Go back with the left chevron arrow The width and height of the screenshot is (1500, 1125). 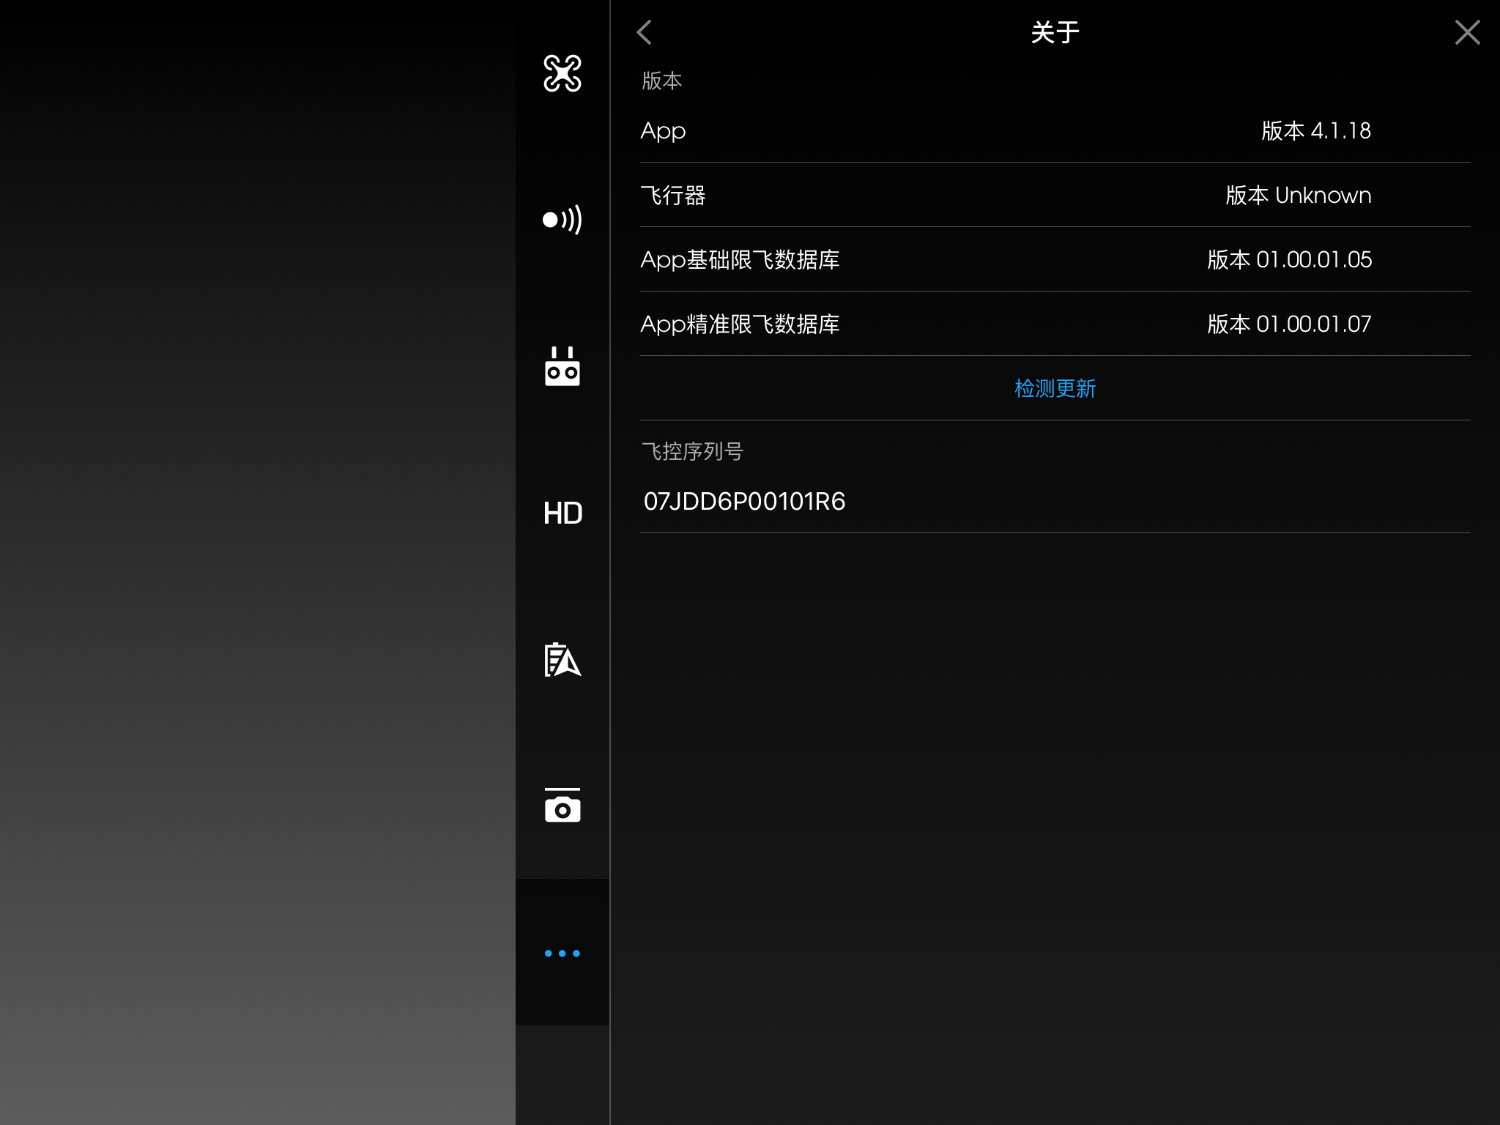tap(644, 32)
